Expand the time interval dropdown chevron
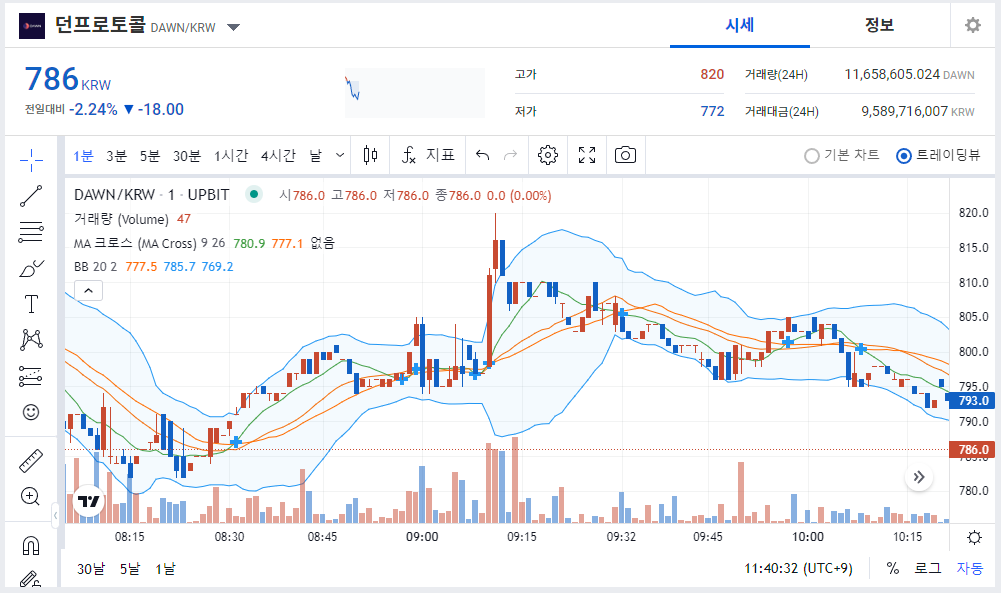Viewport: 1001px width, 593px height. pyautogui.click(x=340, y=155)
